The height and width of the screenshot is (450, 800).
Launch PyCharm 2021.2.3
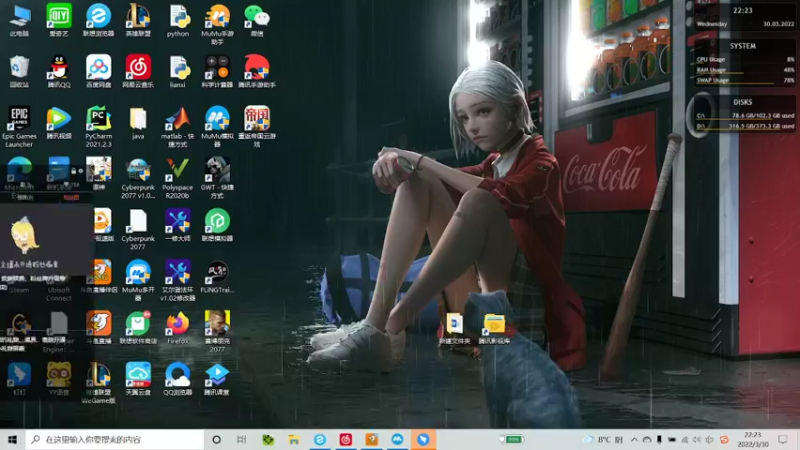click(x=98, y=127)
